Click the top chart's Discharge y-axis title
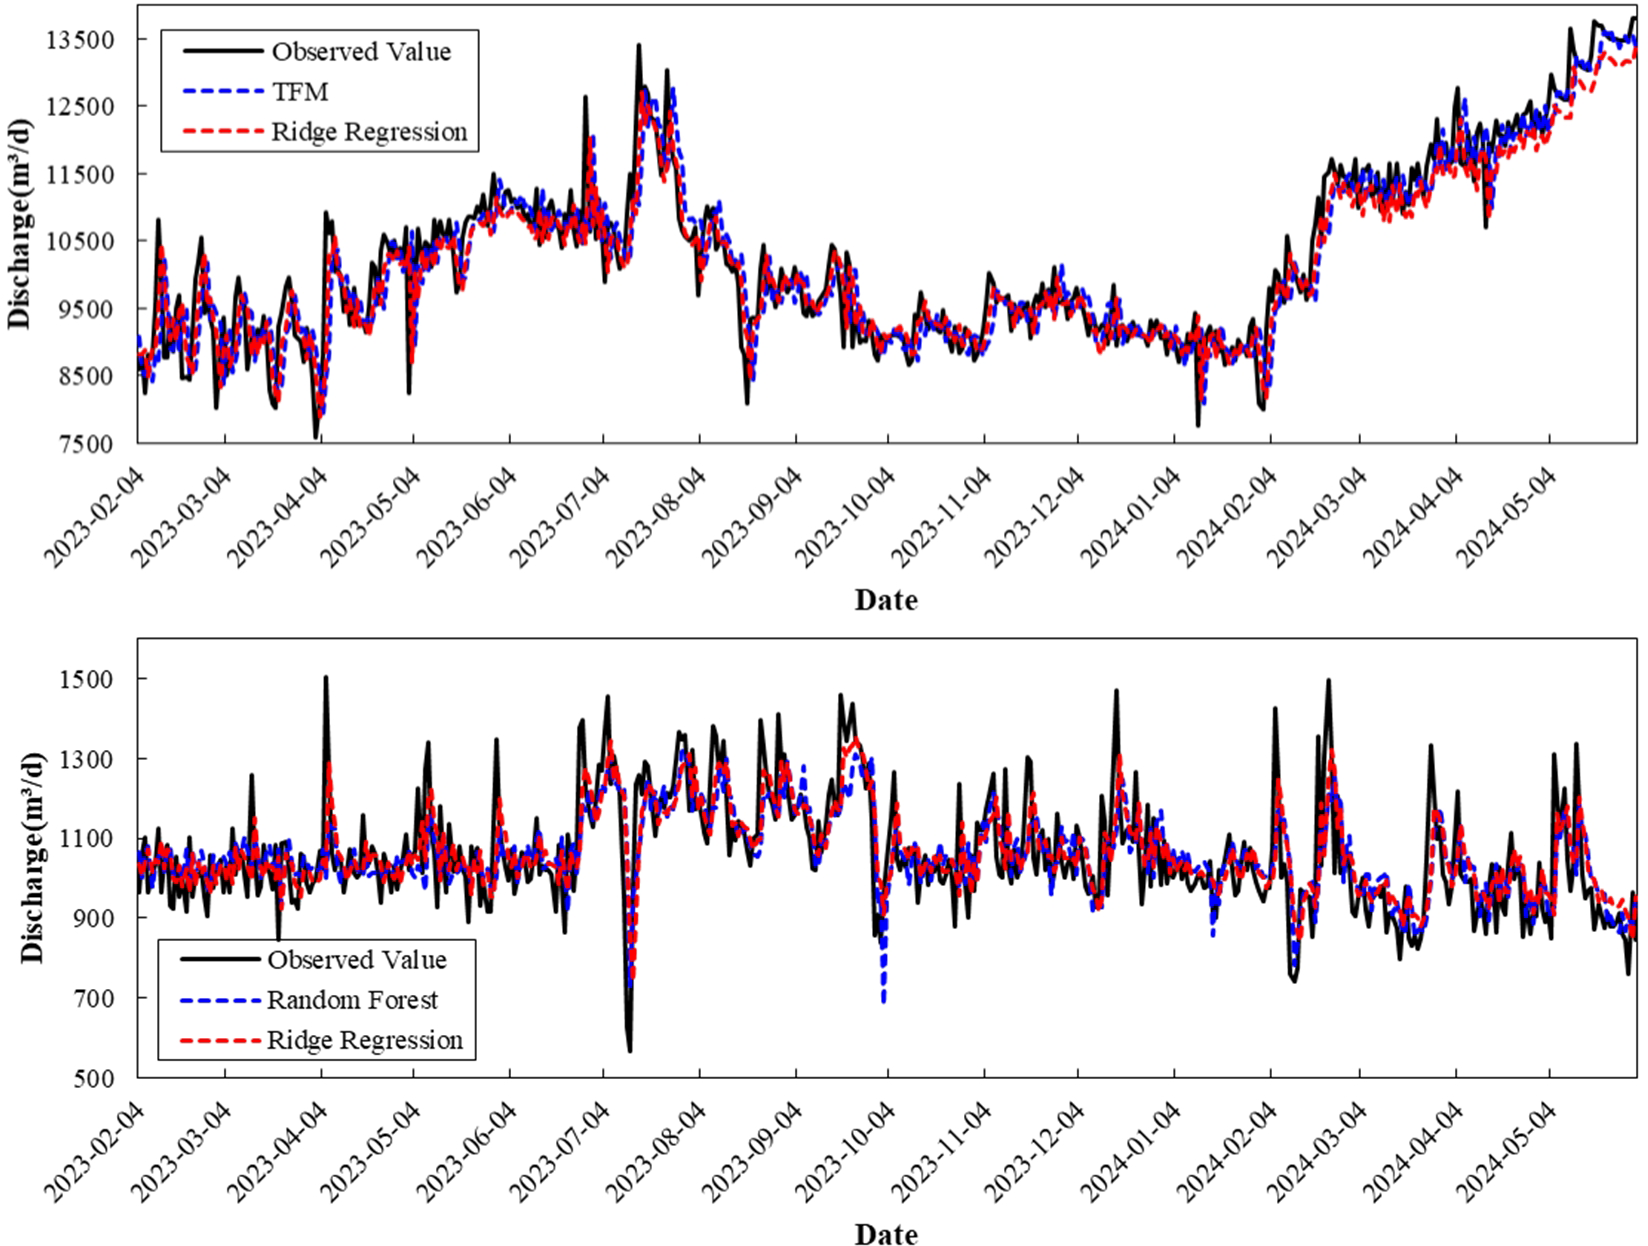 click(19, 224)
